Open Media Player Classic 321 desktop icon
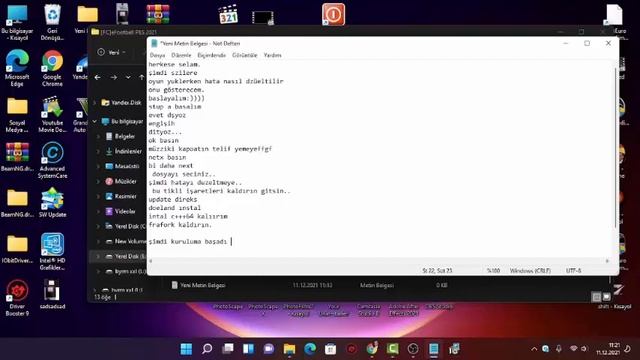The height and width of the screenshot is (360, 640). (x=228, y=15)
